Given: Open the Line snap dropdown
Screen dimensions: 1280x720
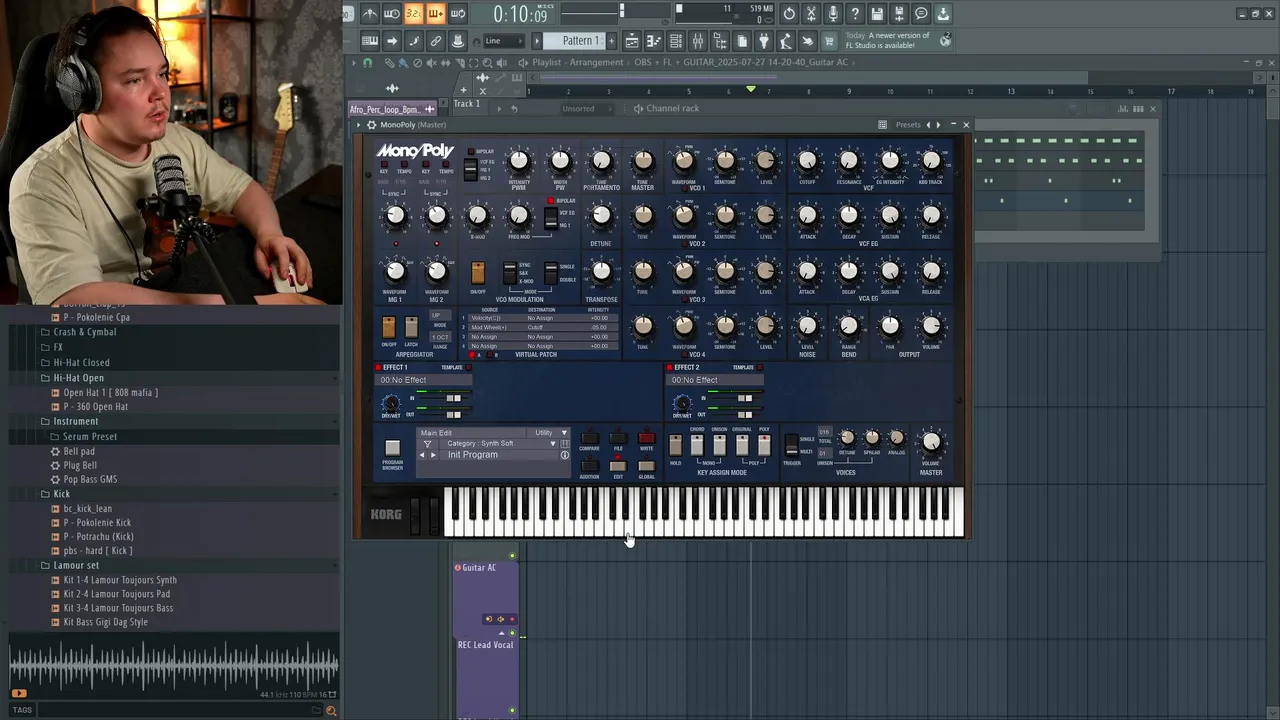Looking at the screenshot, I should pos(503,41).
